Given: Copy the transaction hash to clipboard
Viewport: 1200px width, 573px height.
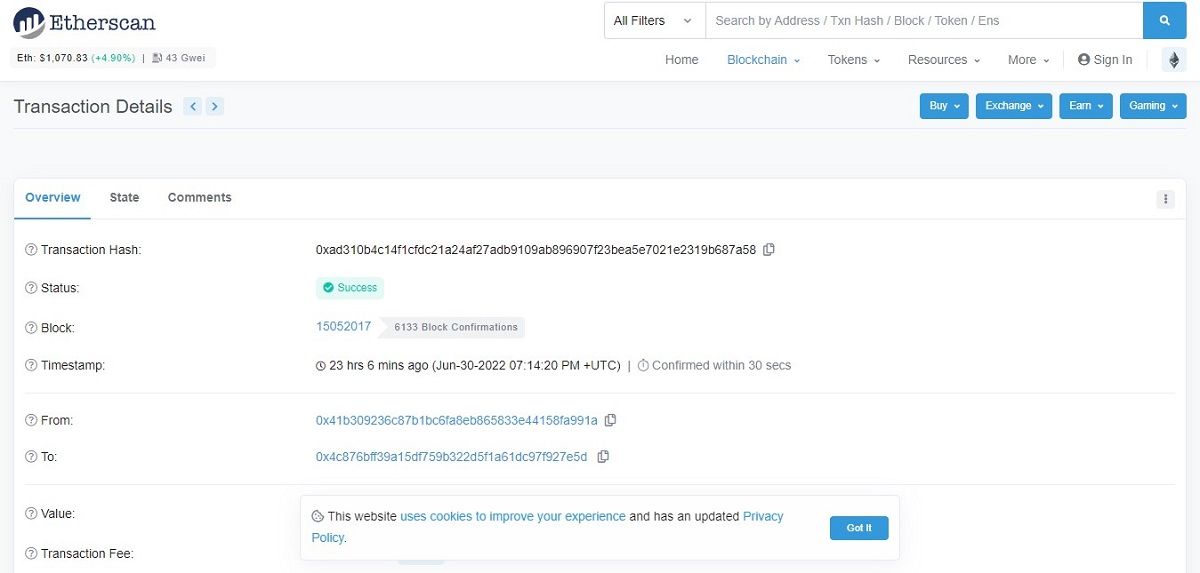Looking at the screenshot, I should (769, 249).
